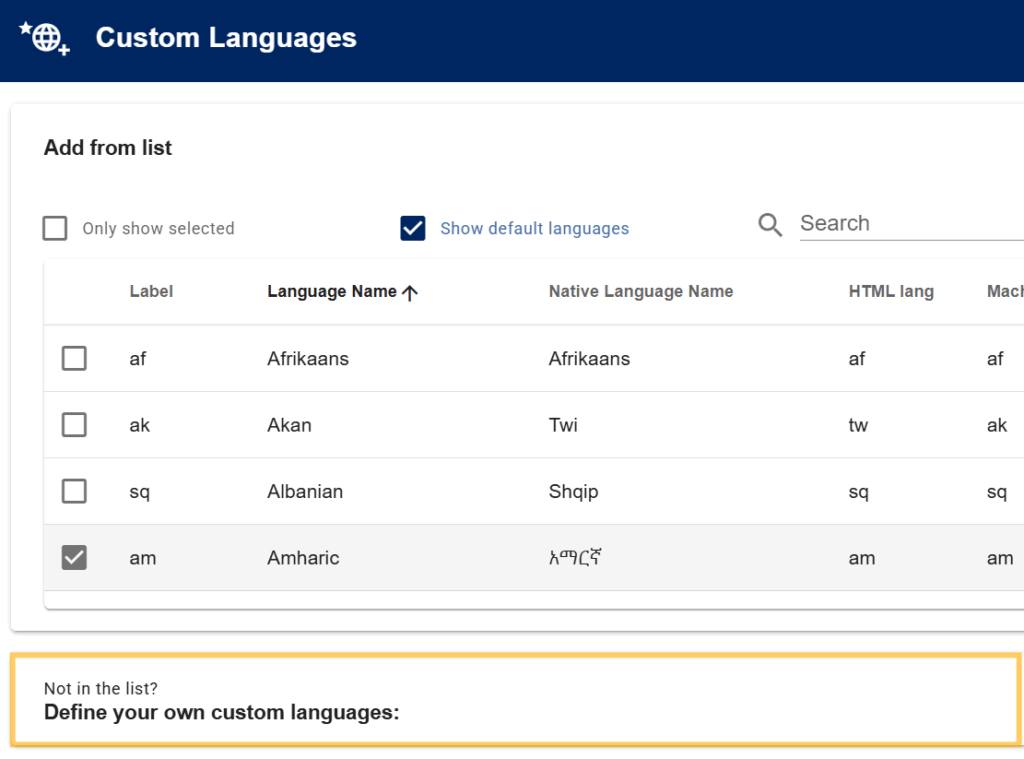1024x759 pixels.
Task: Click the HTML lang column header
Action: coord(891,292)
